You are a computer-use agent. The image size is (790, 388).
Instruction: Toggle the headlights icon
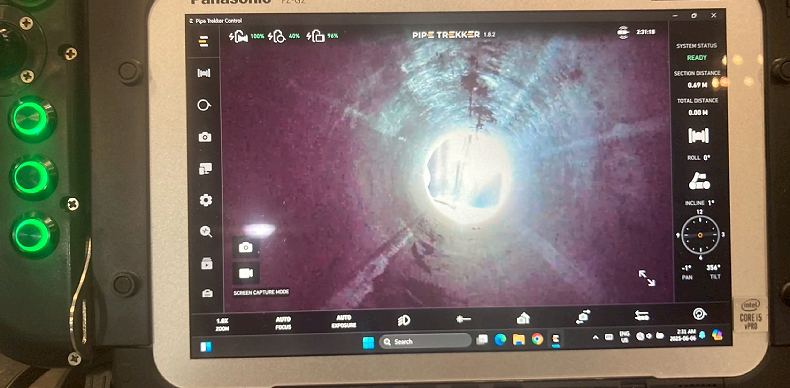[x=404, y=320]
